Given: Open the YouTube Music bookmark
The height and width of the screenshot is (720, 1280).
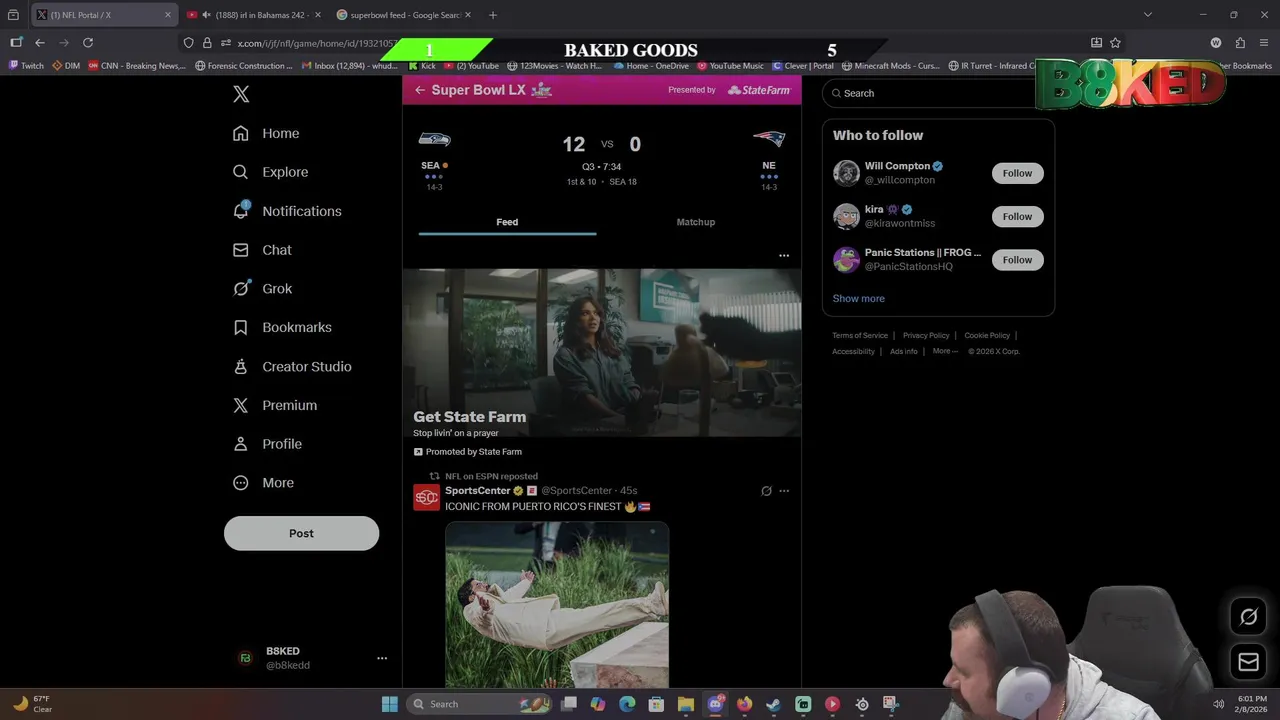Looking at the screenshot, I should coord(730,66).
